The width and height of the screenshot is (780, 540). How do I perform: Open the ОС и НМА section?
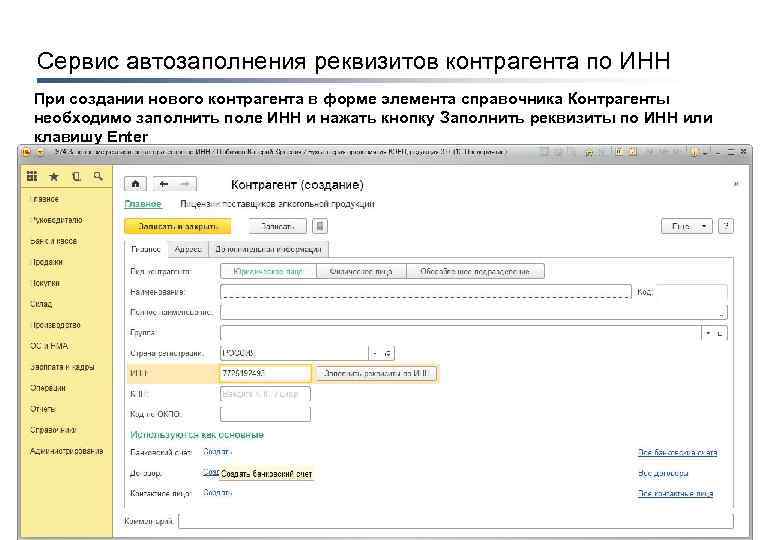click(x=49, y=346)
